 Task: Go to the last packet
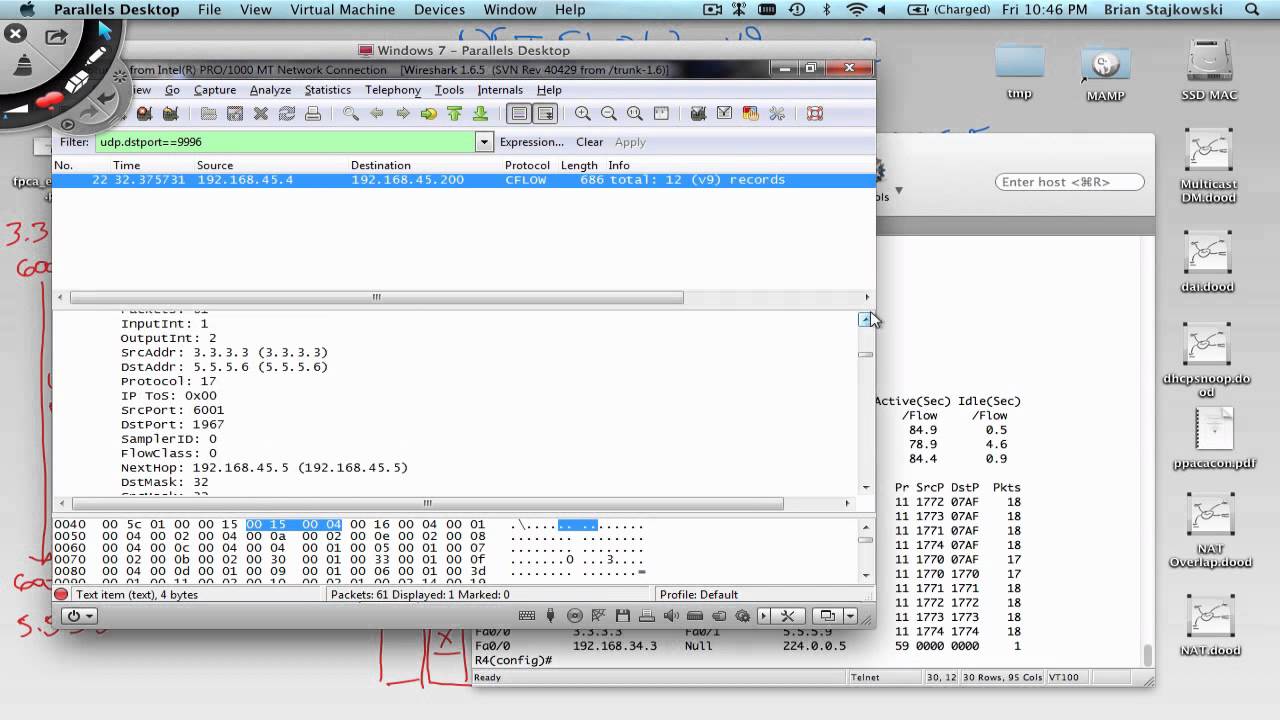pos(480,114)
